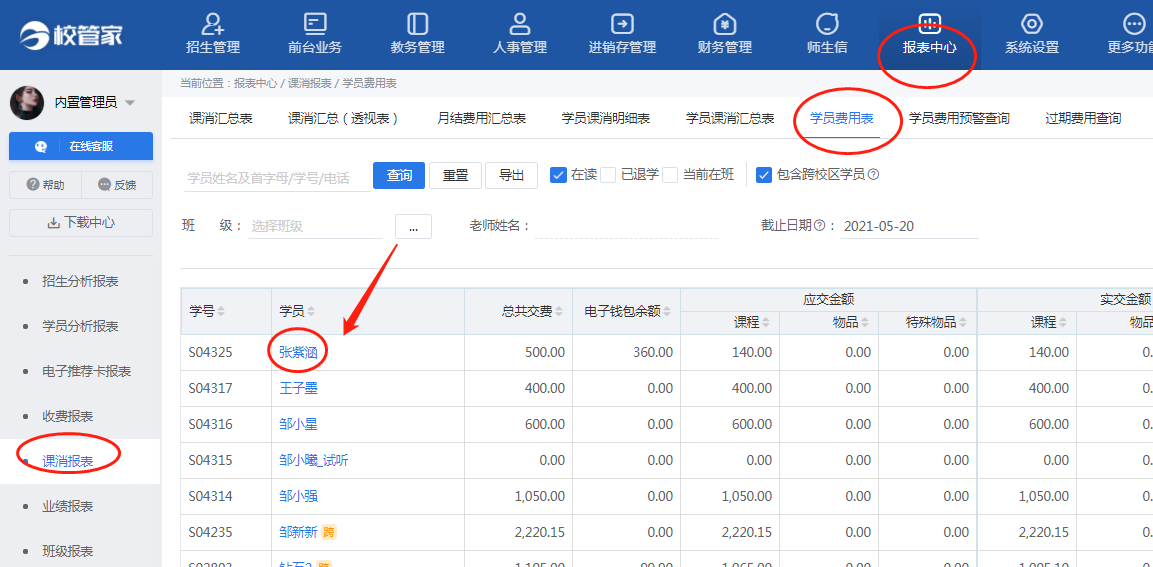Focus the student name search field
The height and width of the screenshot is (567, 1153).
tap(276, 177)
